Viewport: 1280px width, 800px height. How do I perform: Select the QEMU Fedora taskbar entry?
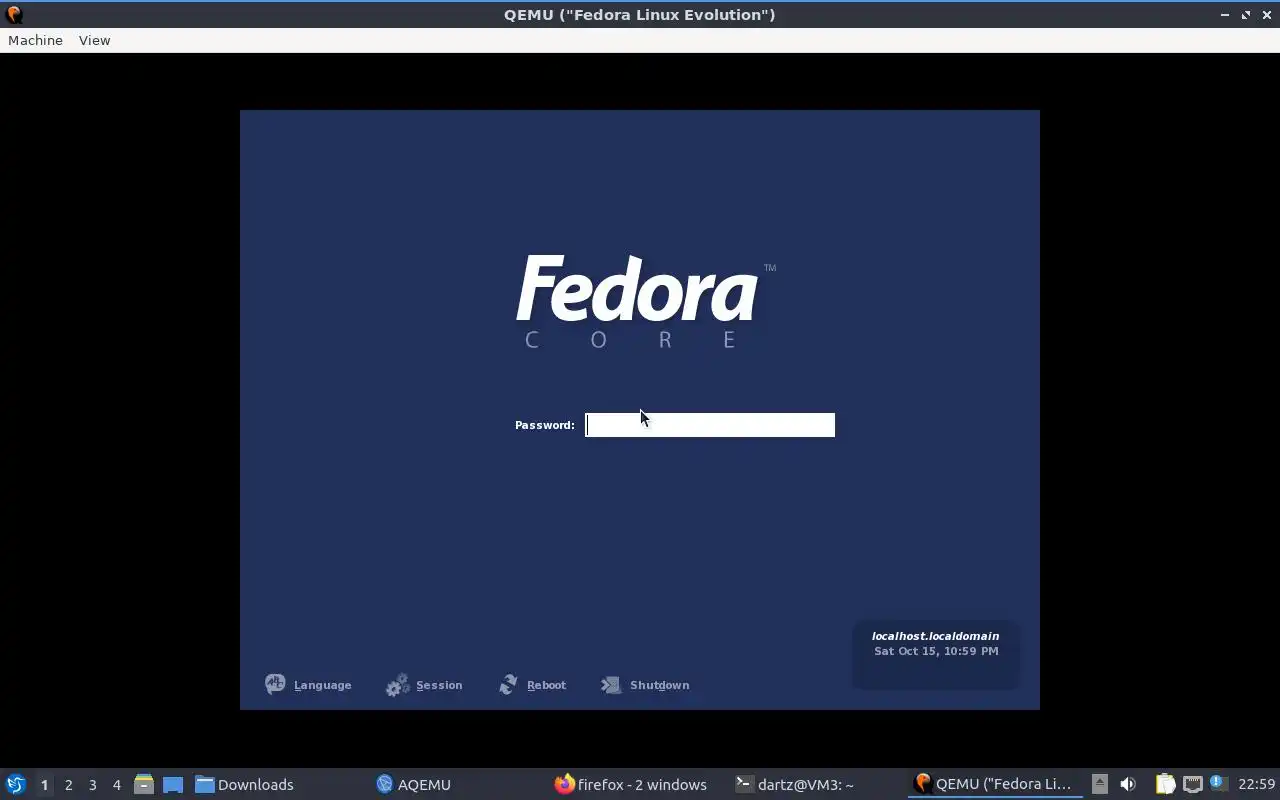(x=995, y=785)
